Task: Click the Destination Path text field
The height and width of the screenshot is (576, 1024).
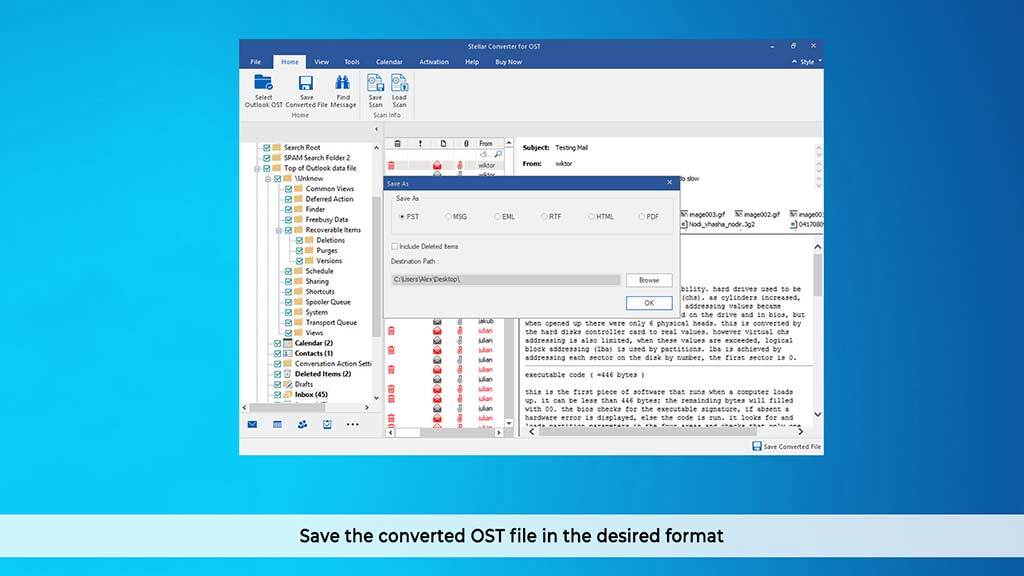Action: pyautogui.click(x=505, y=280)
